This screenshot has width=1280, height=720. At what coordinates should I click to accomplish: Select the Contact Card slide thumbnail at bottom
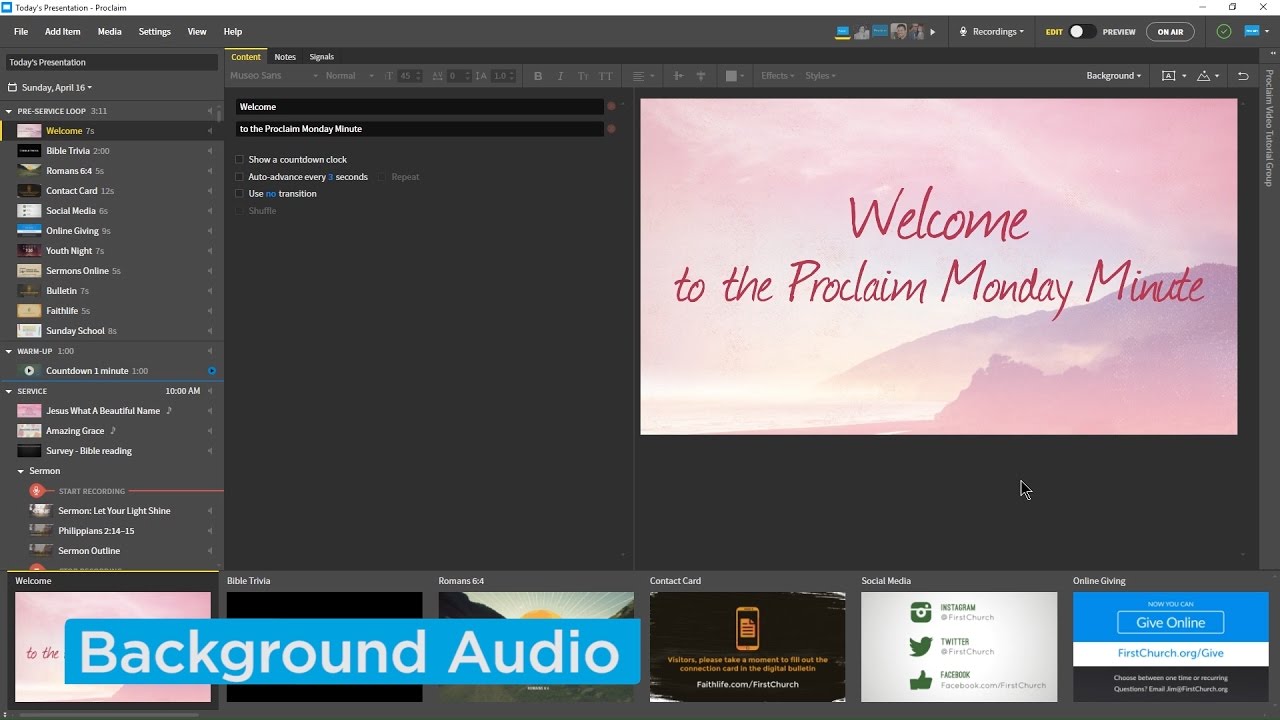tap(747, 647)
